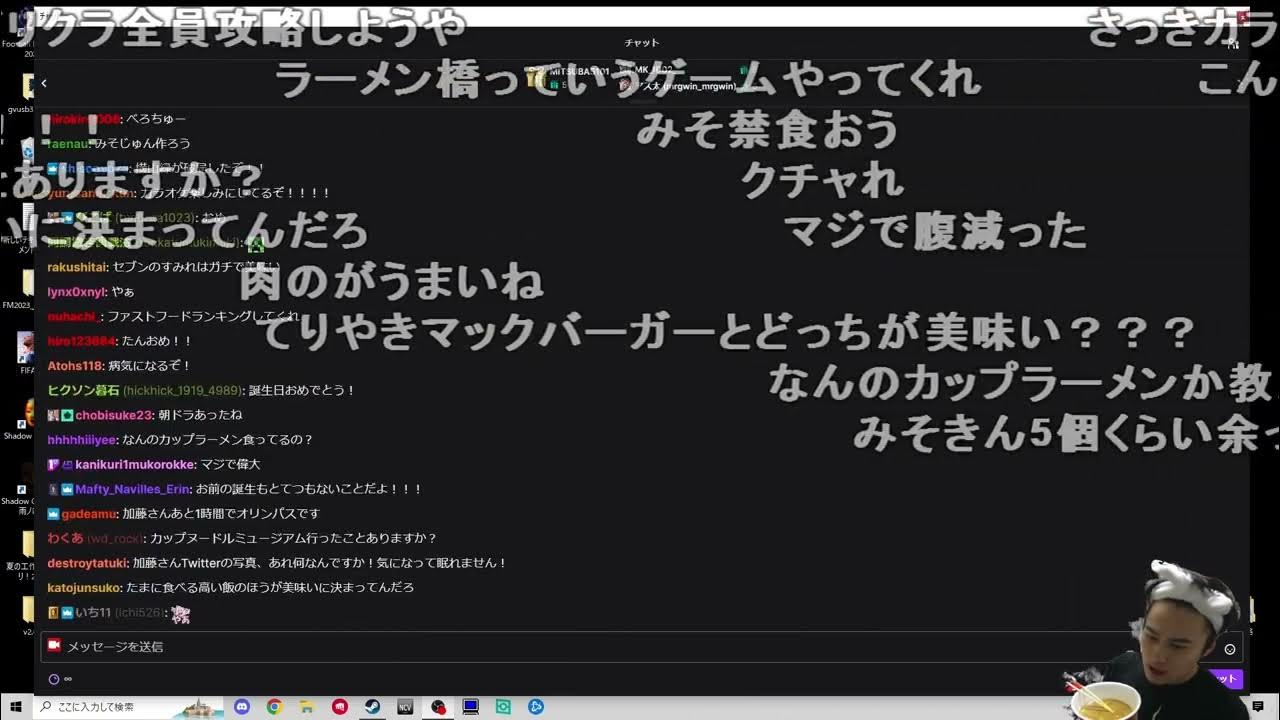Viewport: 1280px width, 720px height.
Task: Click username gadeamu in chat
Action: 89,514
